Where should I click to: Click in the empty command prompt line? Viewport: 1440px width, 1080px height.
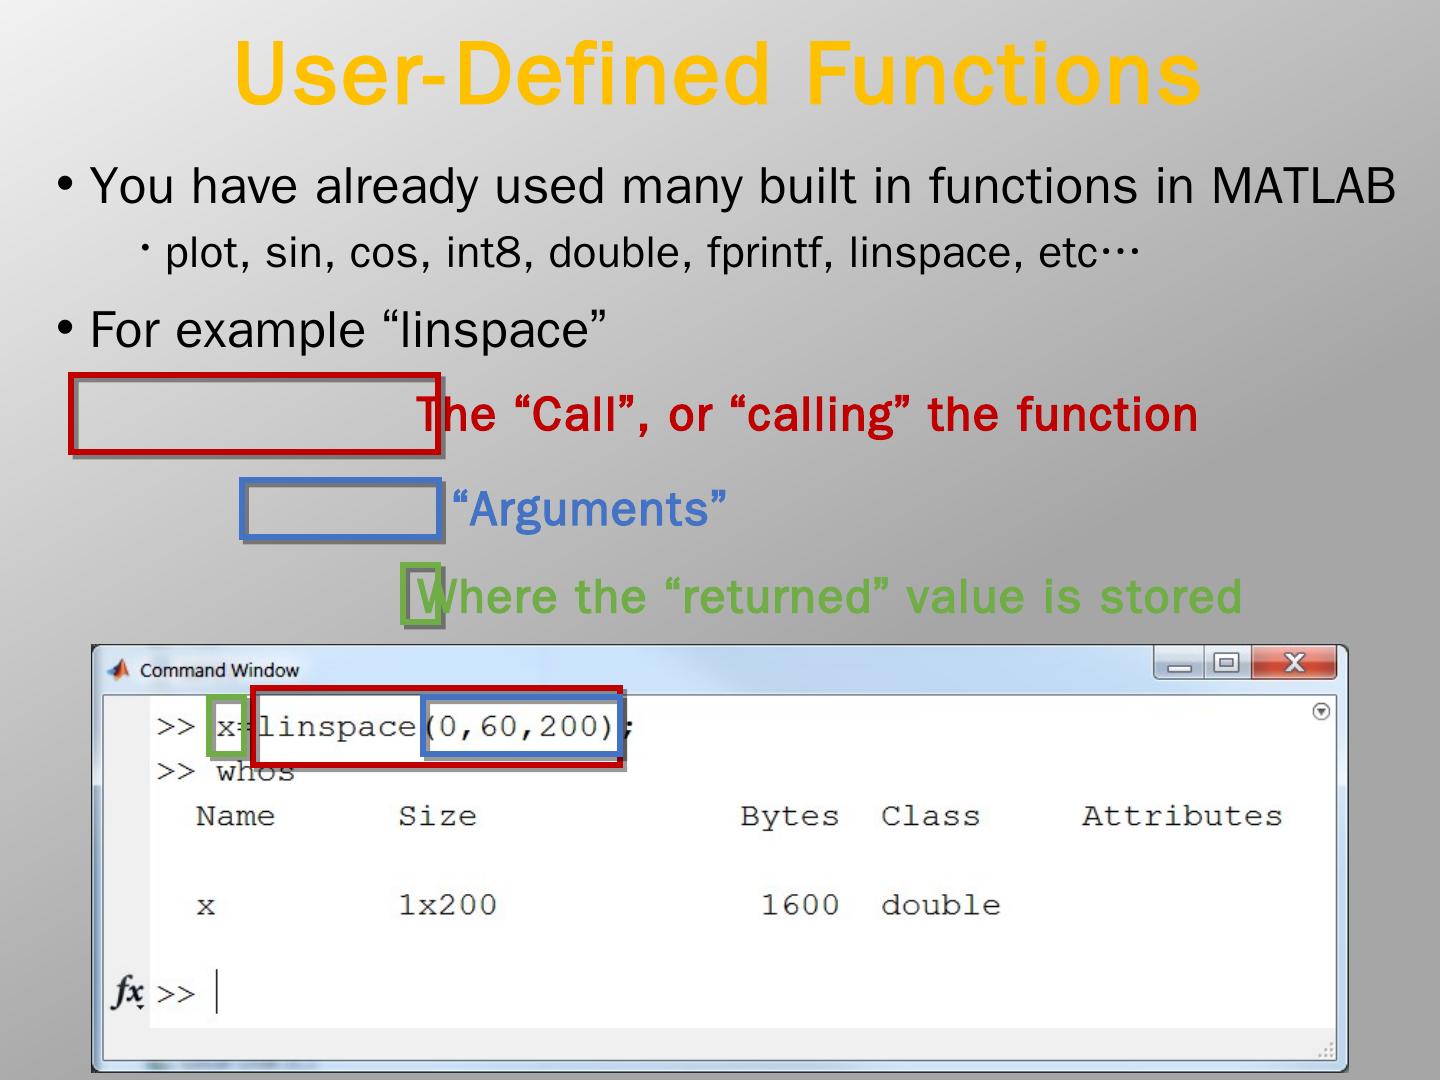click(600, 993)
